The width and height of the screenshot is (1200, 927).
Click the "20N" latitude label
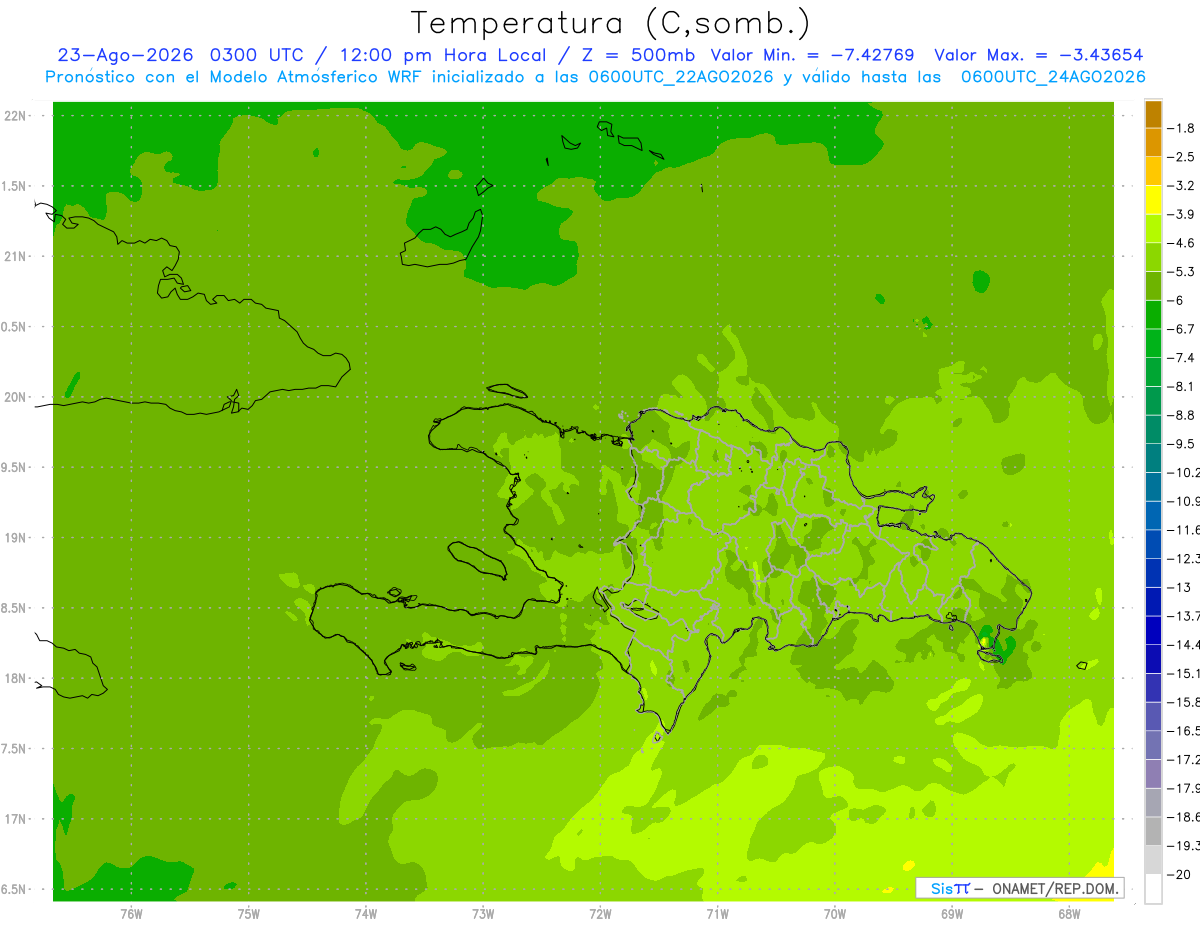[17, 397]
